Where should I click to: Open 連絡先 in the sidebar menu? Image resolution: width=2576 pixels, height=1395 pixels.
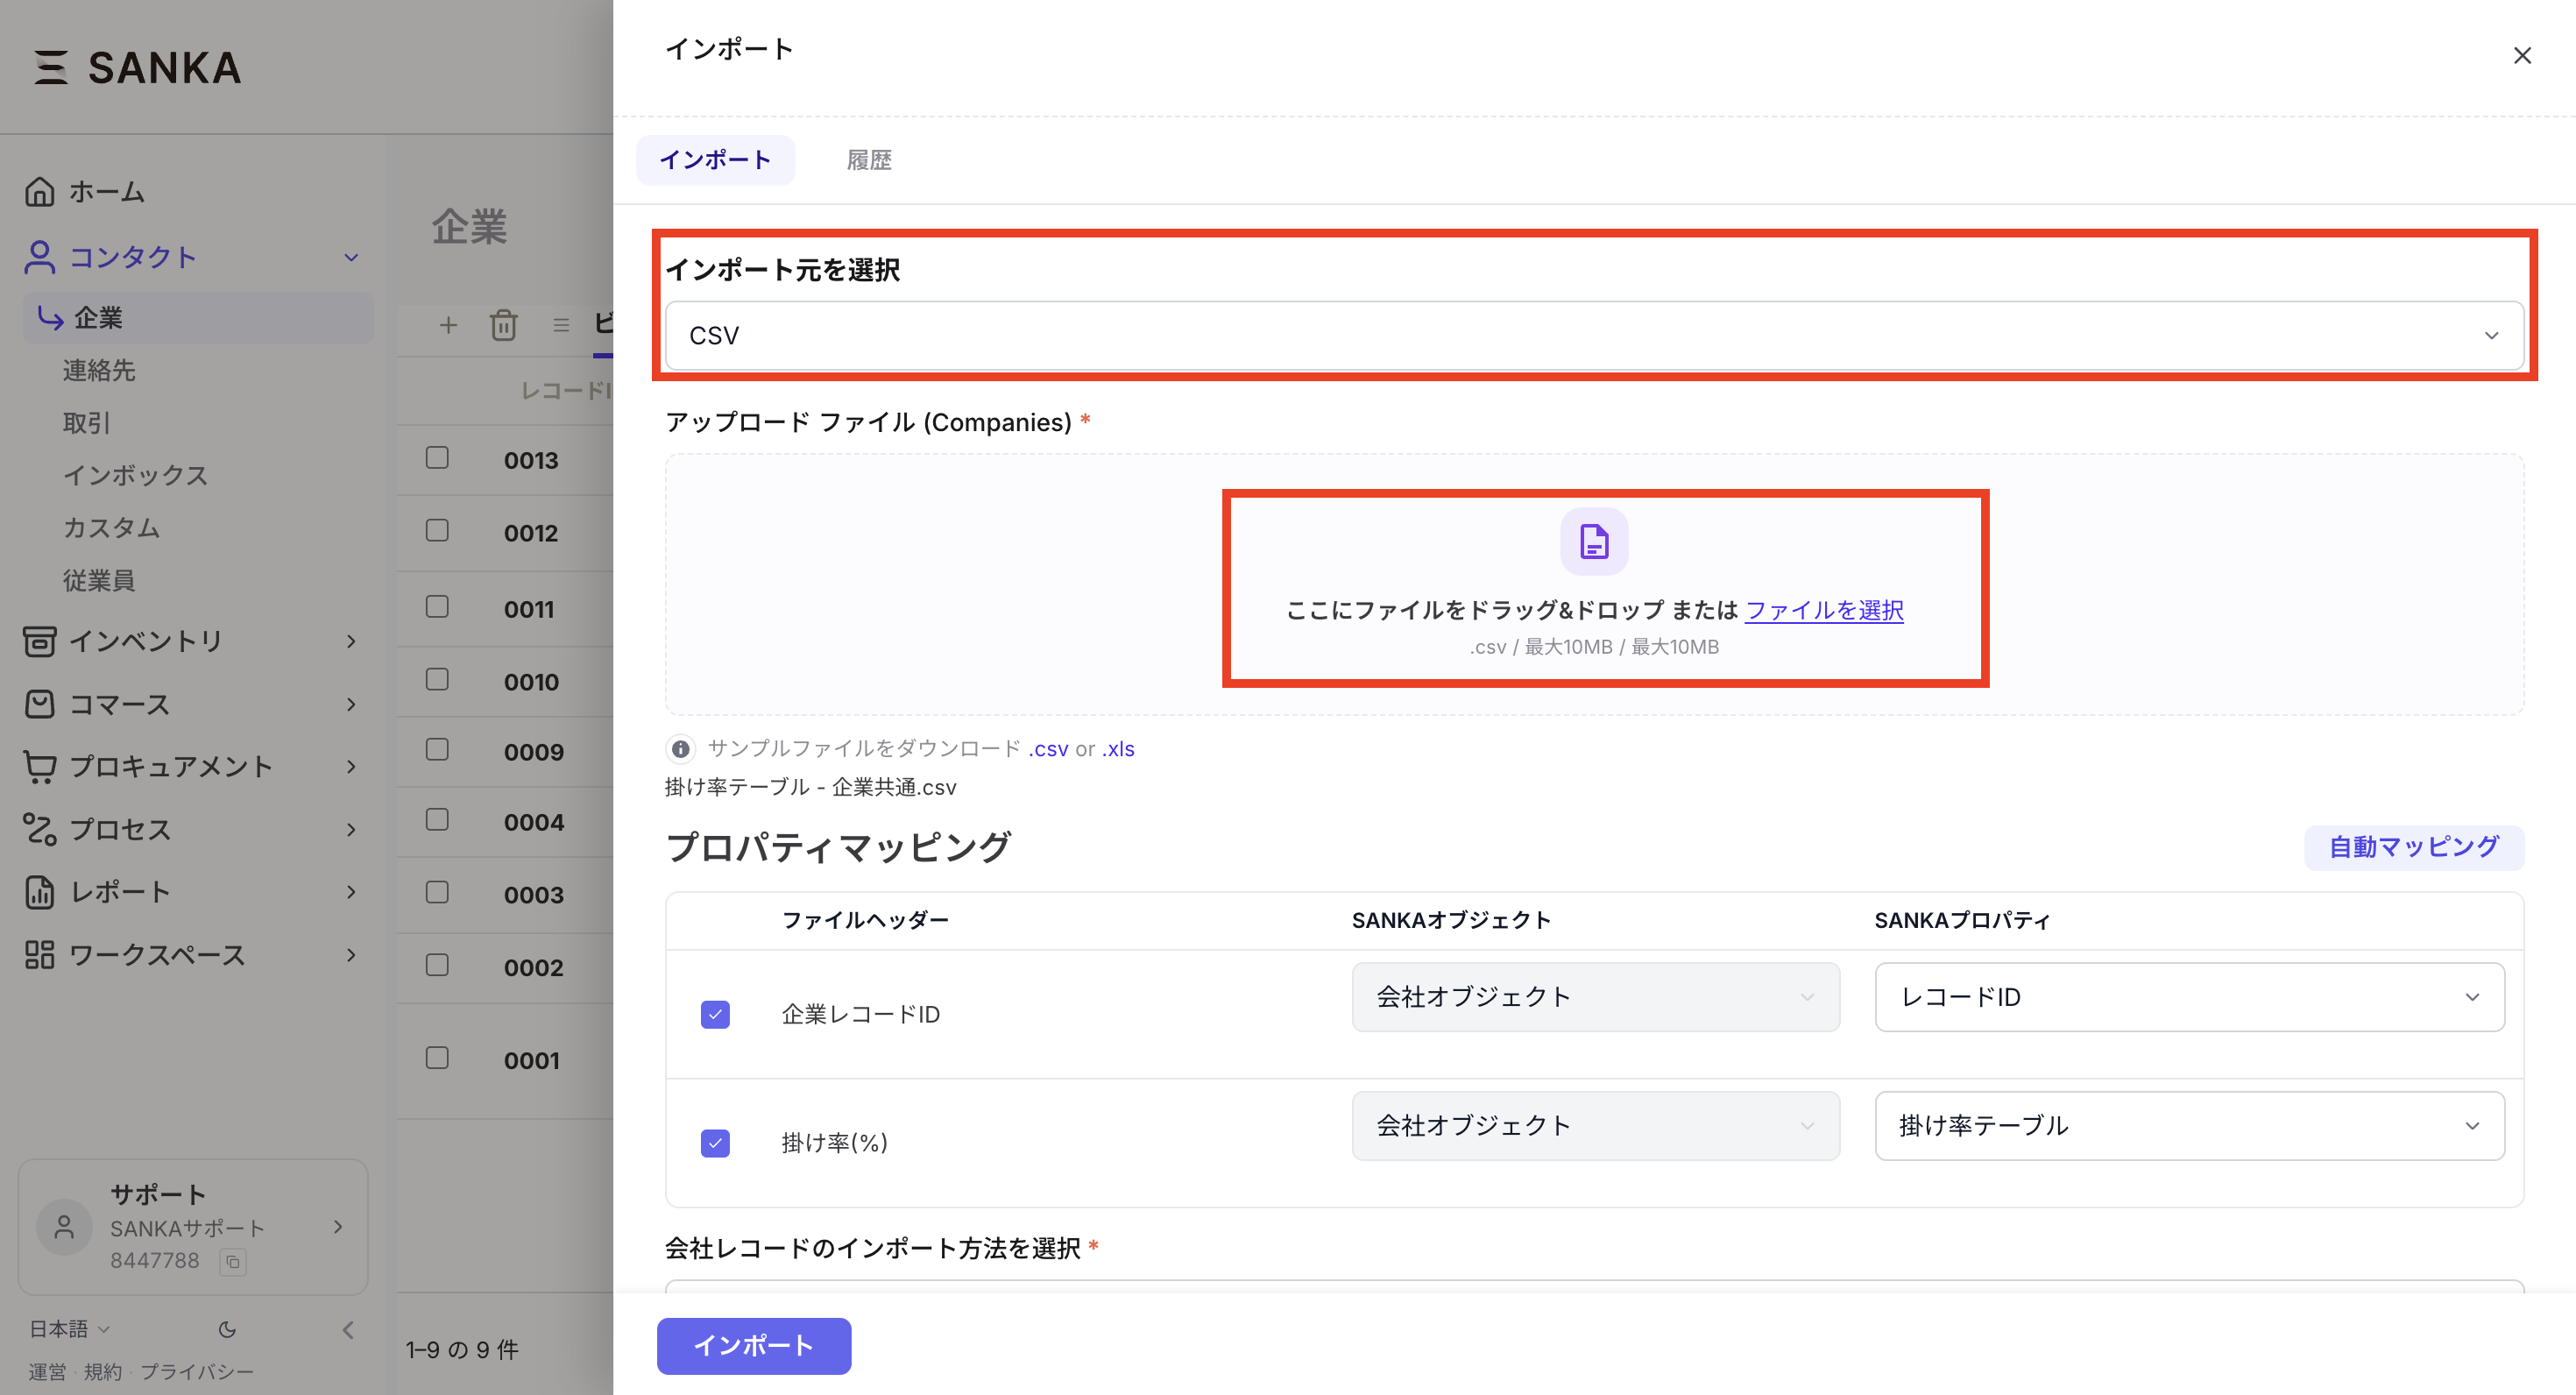(x=99, y=370)
